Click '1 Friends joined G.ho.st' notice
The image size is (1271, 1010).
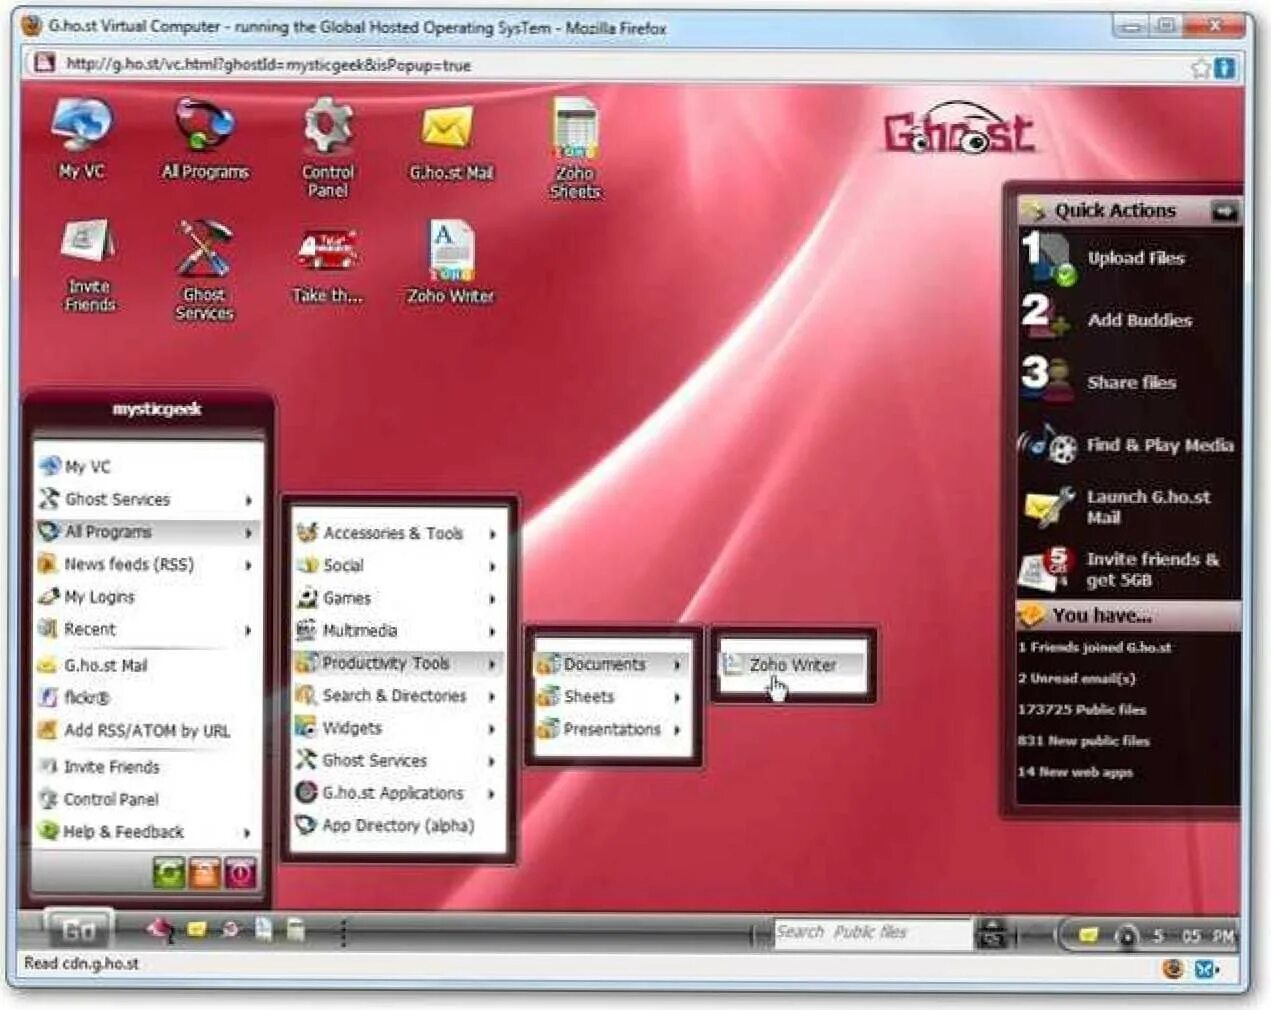(1094, 648)
